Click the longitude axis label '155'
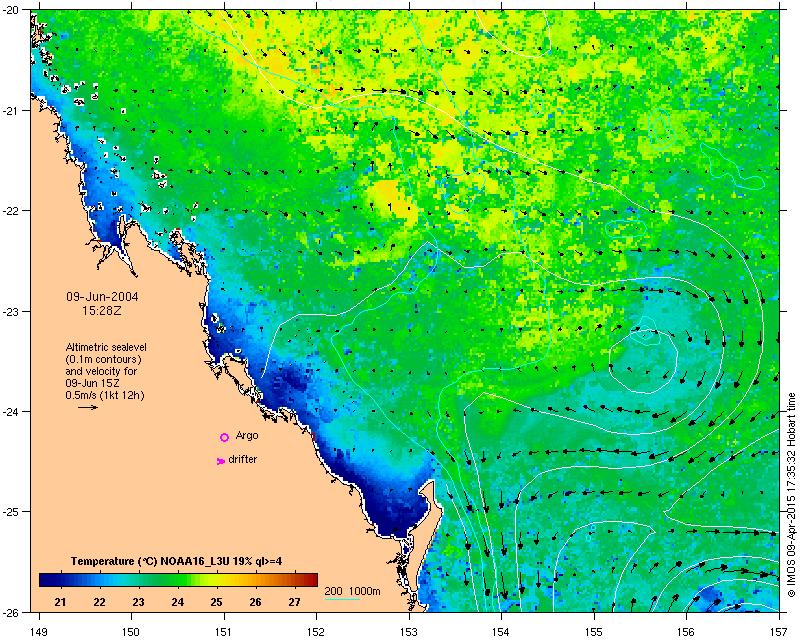Viewport: 800px width, 640px height. pyautogui.click(x=594, y=632)
